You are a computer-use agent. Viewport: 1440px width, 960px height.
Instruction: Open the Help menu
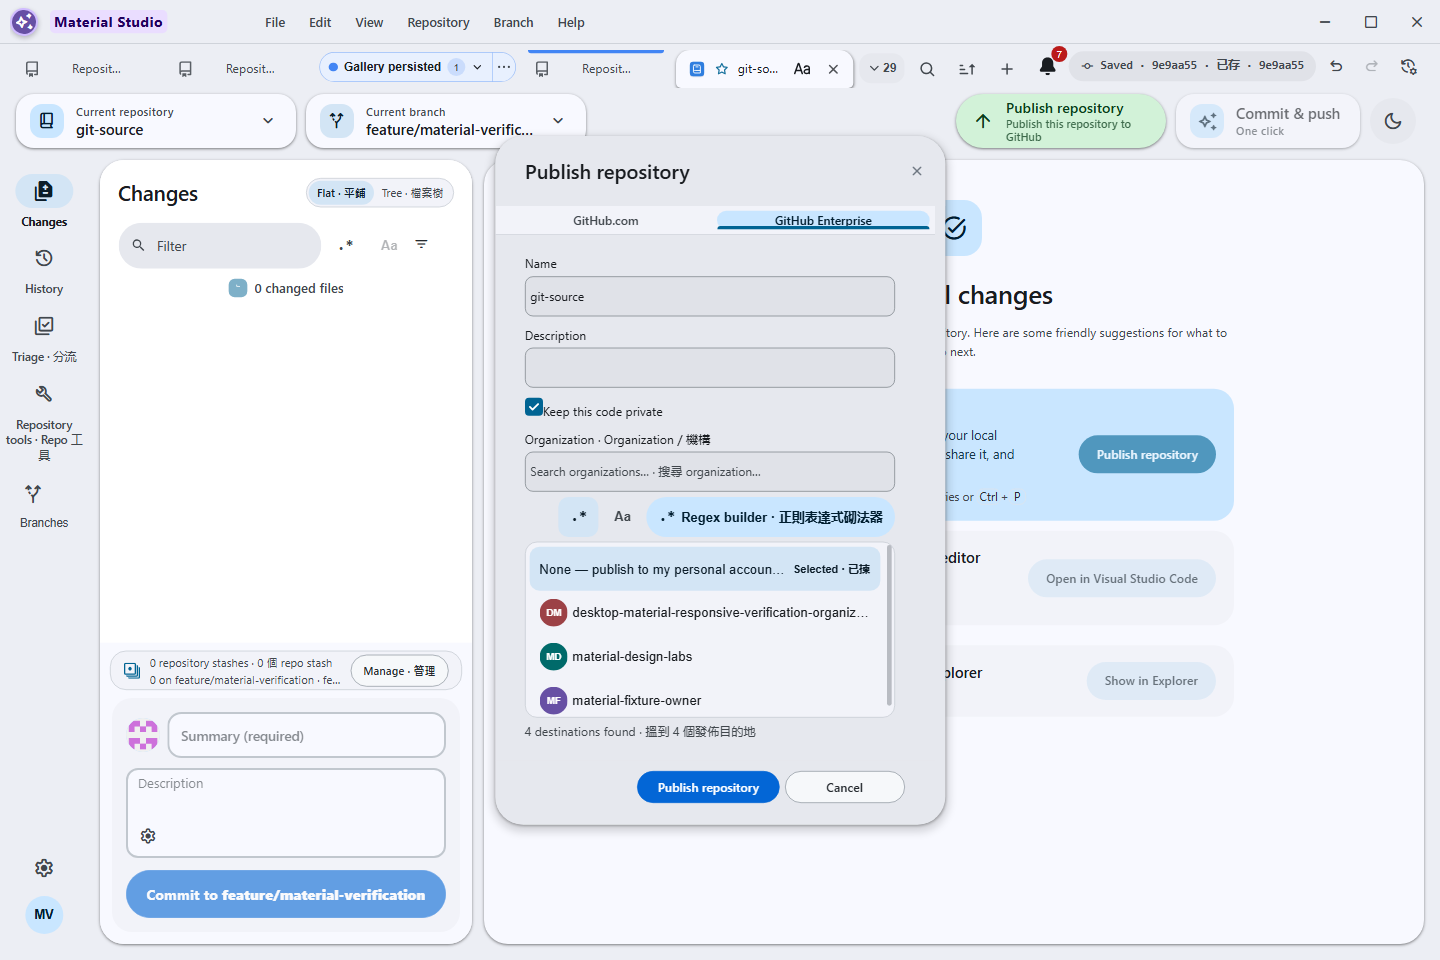click(571, 22)
